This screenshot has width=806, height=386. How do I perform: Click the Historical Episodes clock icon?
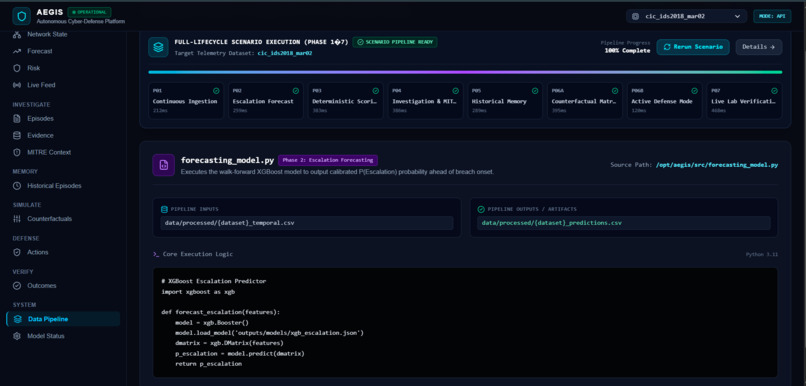coord(17,186)
